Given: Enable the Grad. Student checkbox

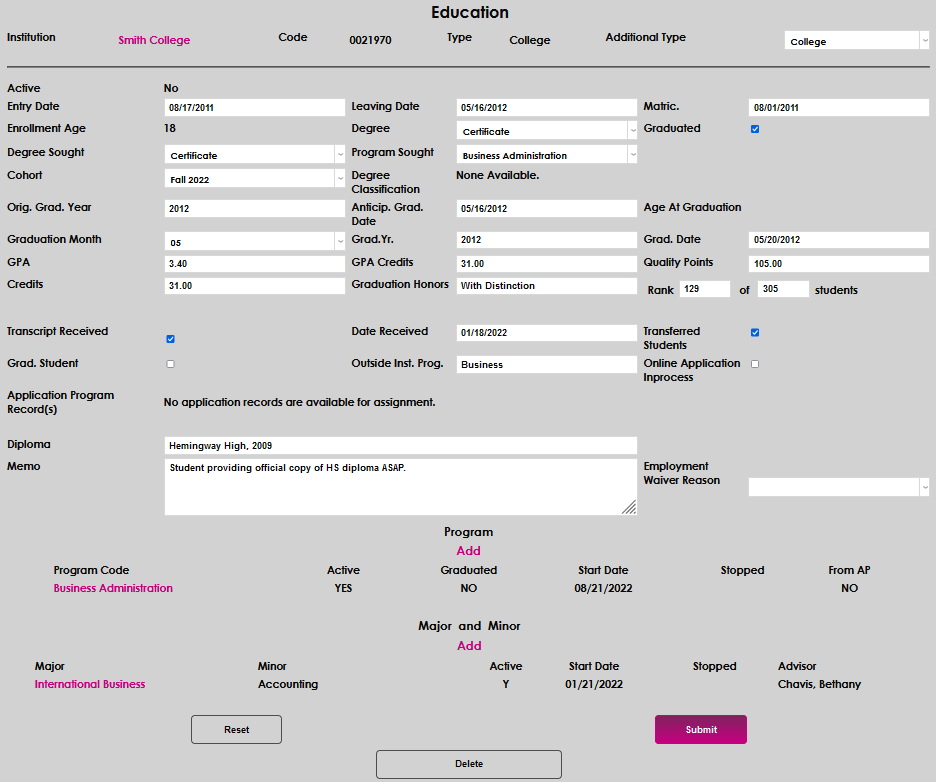Looking at the screenshot, I should pos(170,364).
